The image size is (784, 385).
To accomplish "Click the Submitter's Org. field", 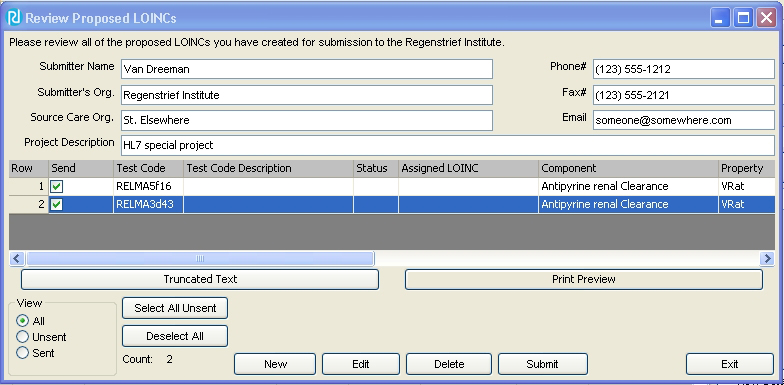I will point(307,95).
